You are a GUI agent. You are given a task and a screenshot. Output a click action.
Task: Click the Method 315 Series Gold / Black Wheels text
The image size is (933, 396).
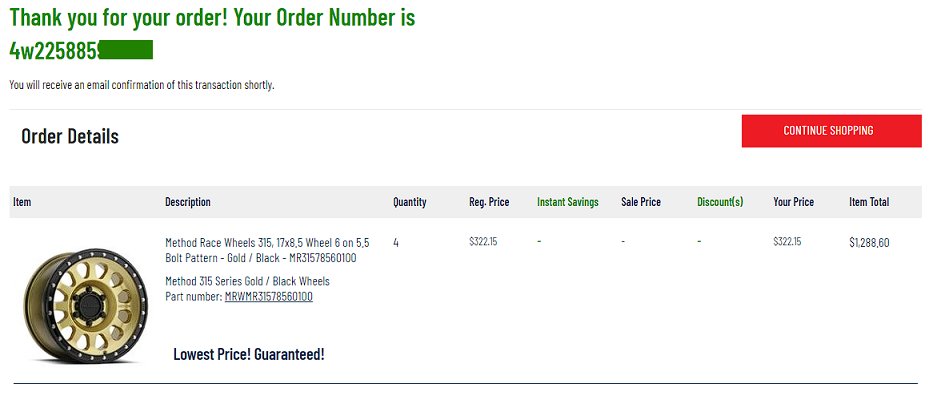[x=247, y=281]
